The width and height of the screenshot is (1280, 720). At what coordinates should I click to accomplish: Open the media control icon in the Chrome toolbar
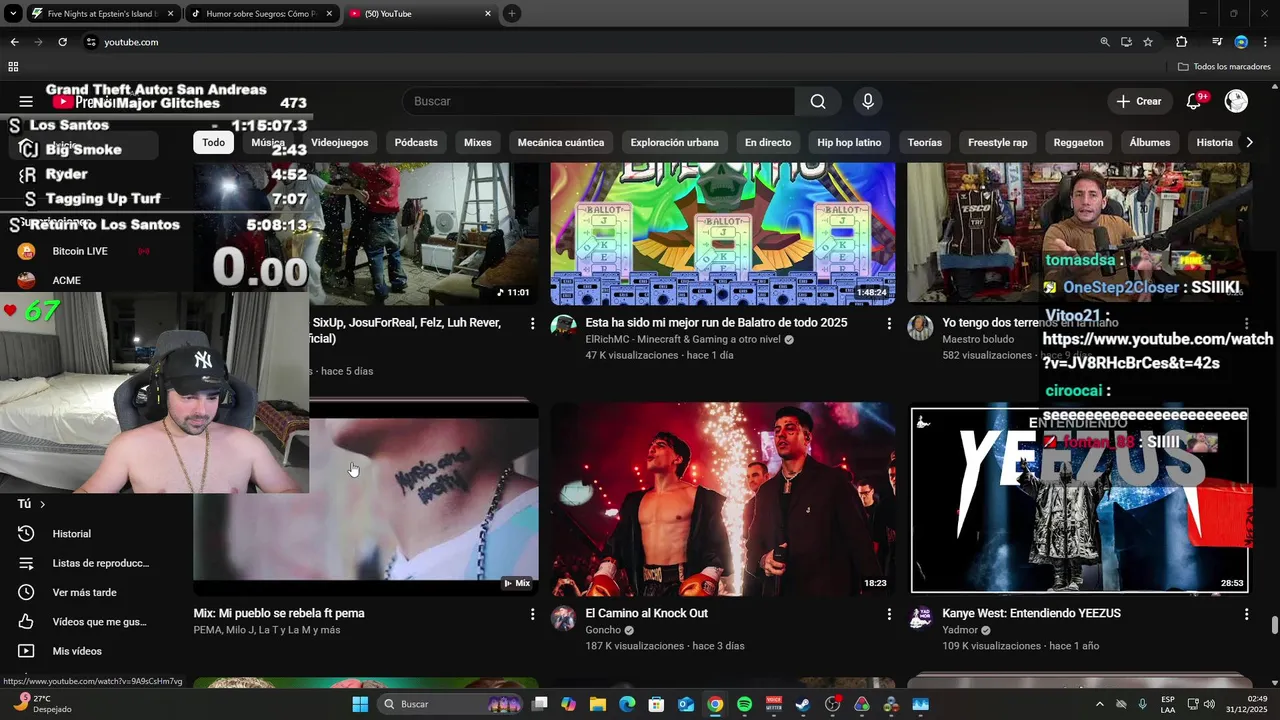[x=1217, y=42]
